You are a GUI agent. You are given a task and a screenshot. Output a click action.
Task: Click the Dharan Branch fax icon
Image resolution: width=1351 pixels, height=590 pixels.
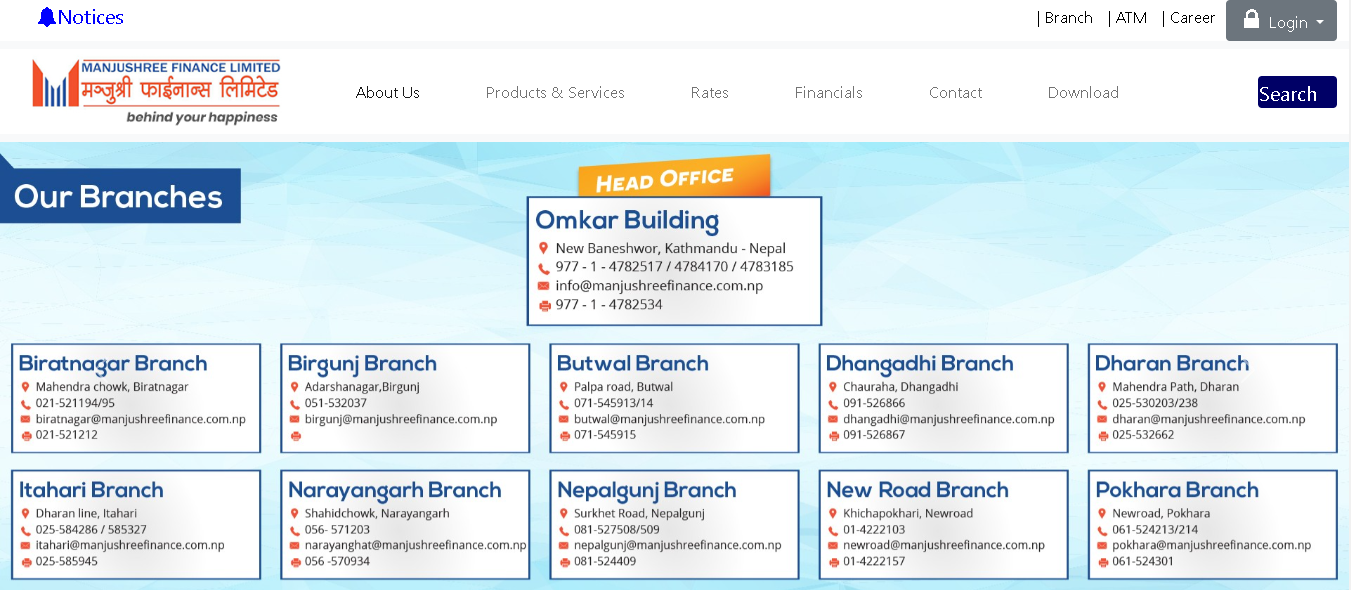pos(1102,436)
